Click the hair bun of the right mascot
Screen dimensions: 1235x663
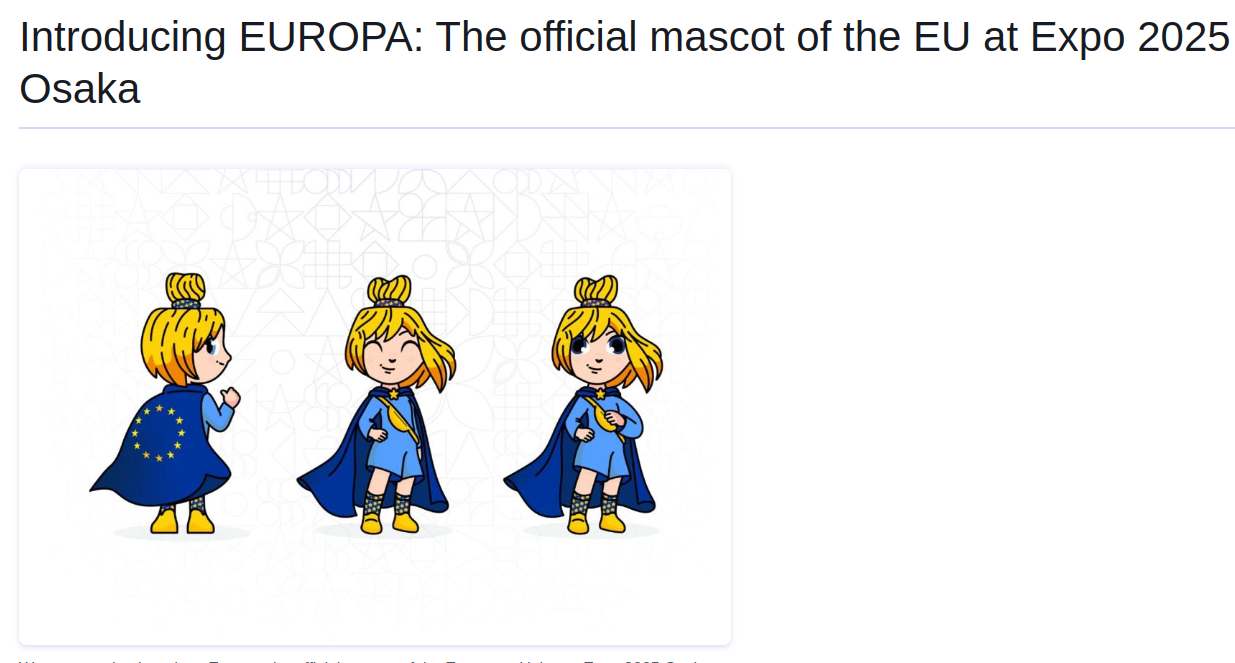596,291
